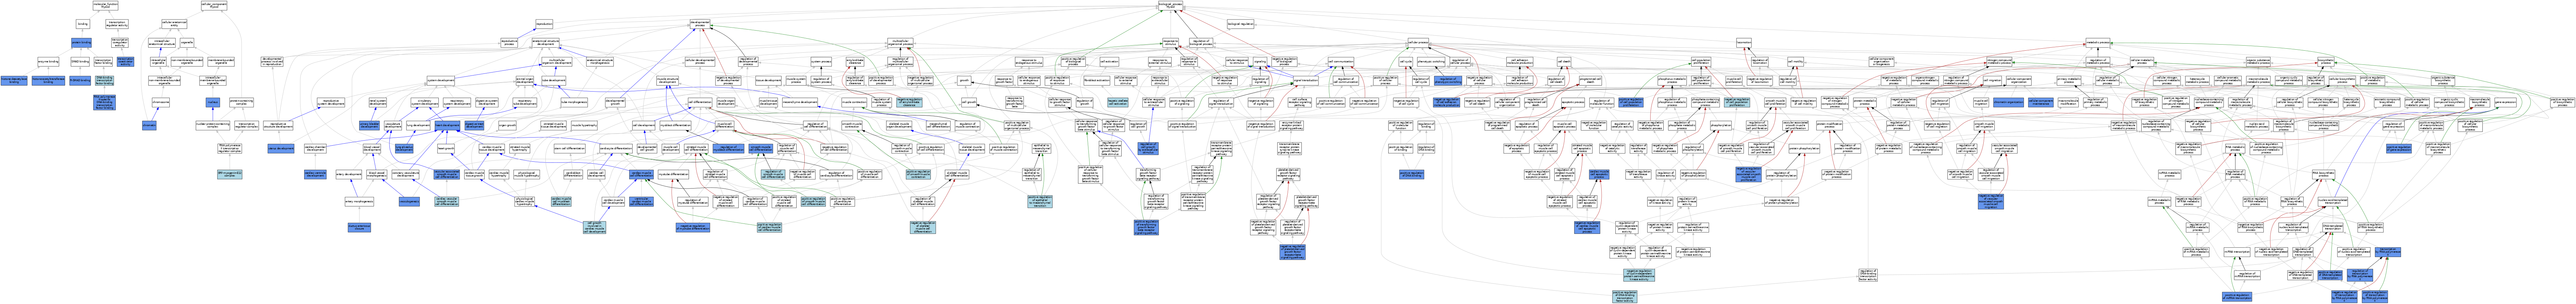Click the blue 'nucleus' node

click(x=213, y=102)
